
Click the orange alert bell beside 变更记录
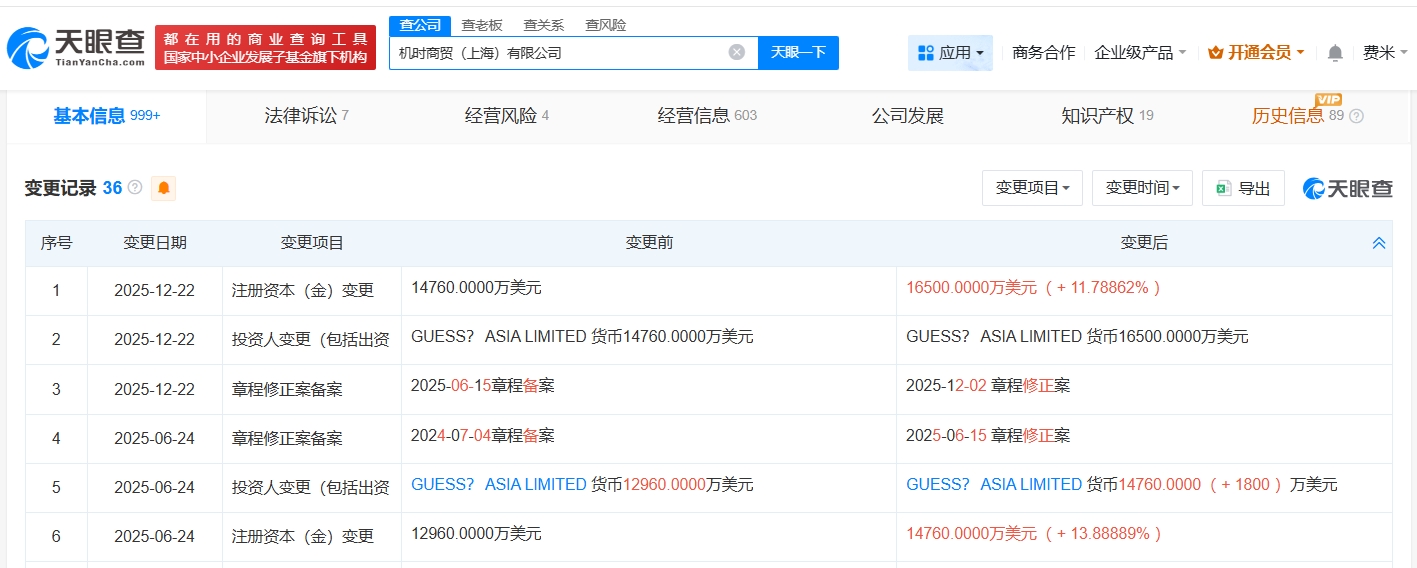point(163,188)
